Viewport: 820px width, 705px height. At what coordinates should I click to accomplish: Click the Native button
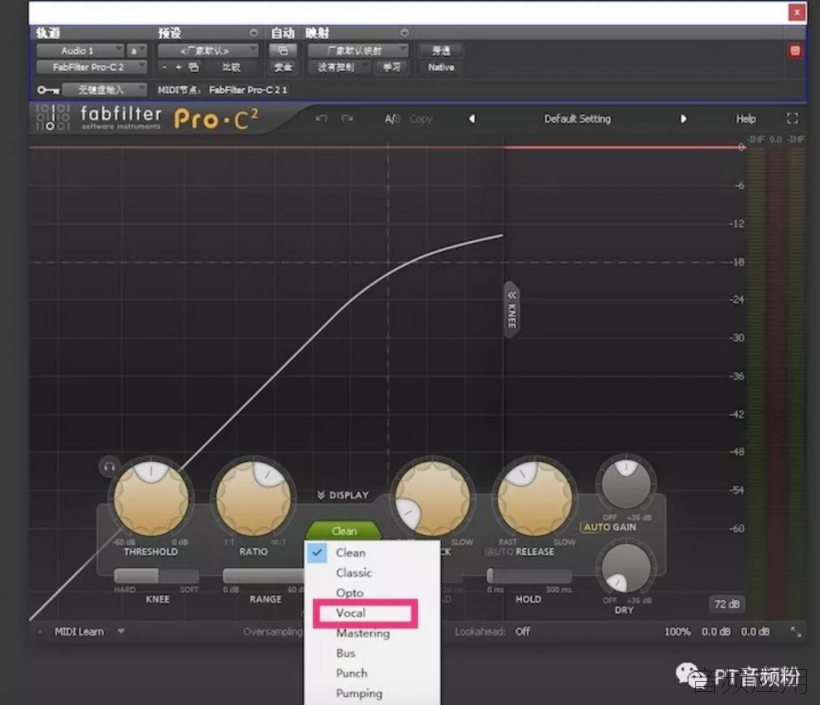coord(441,67)
